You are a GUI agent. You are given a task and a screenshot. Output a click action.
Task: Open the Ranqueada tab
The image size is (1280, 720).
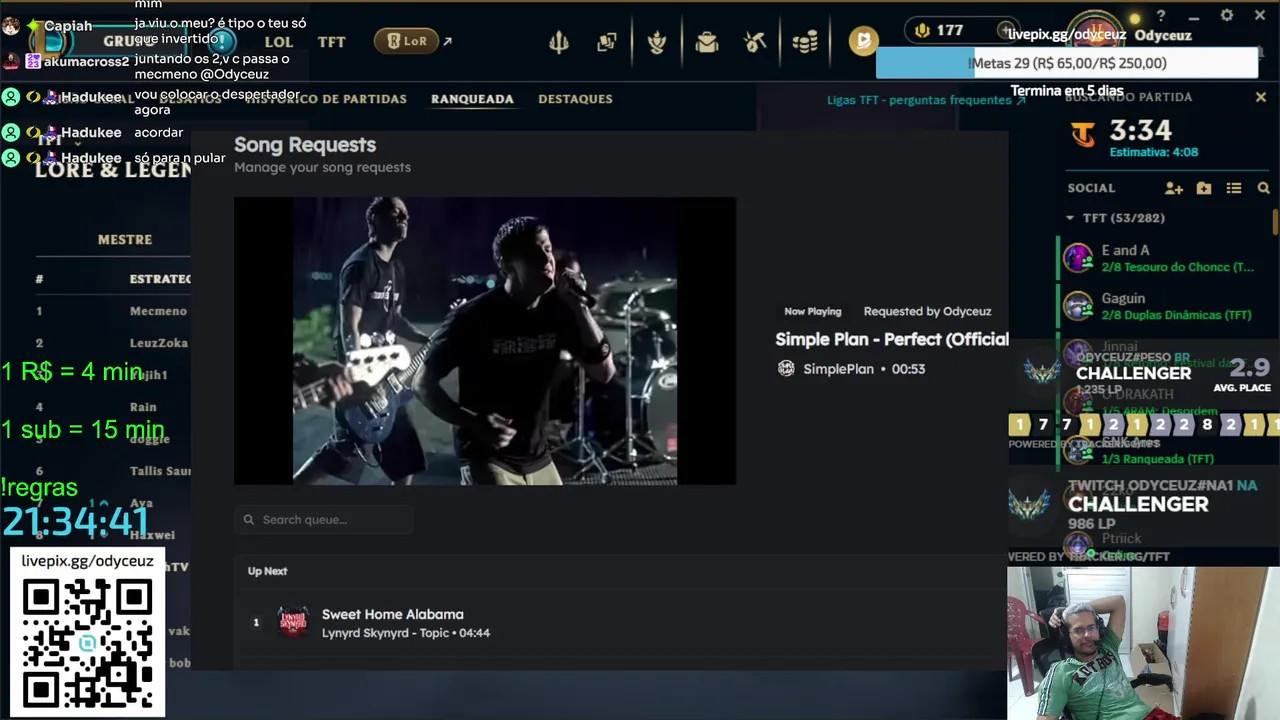(472, 99)
